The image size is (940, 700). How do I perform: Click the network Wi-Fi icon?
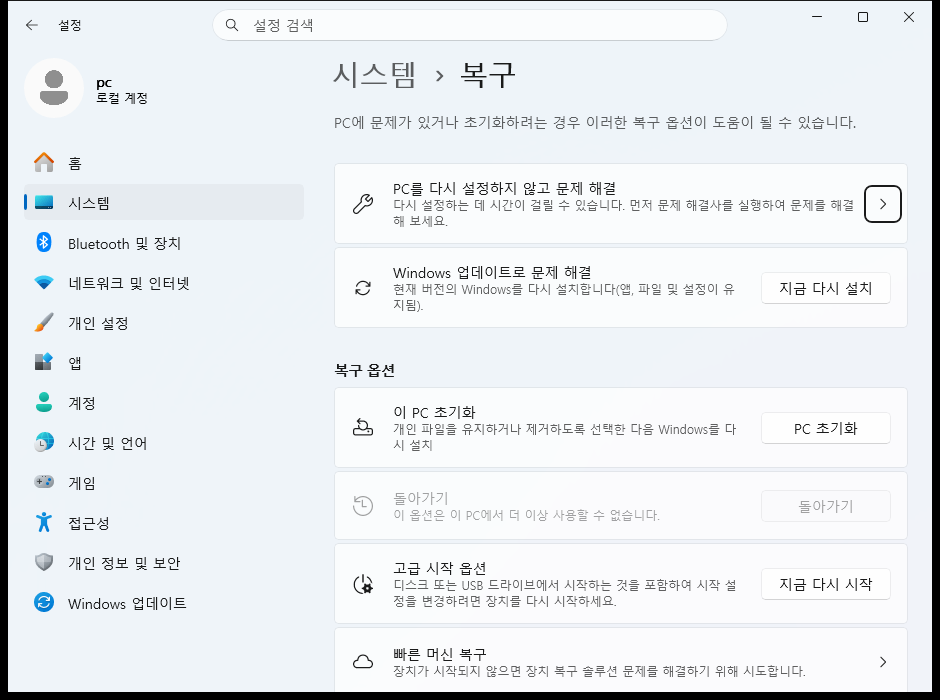(44, 282)
